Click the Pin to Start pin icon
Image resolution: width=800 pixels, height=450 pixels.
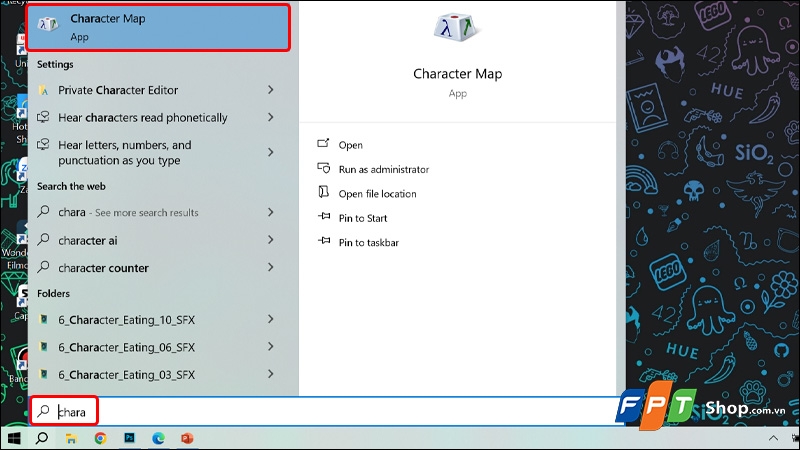point(324,216)
